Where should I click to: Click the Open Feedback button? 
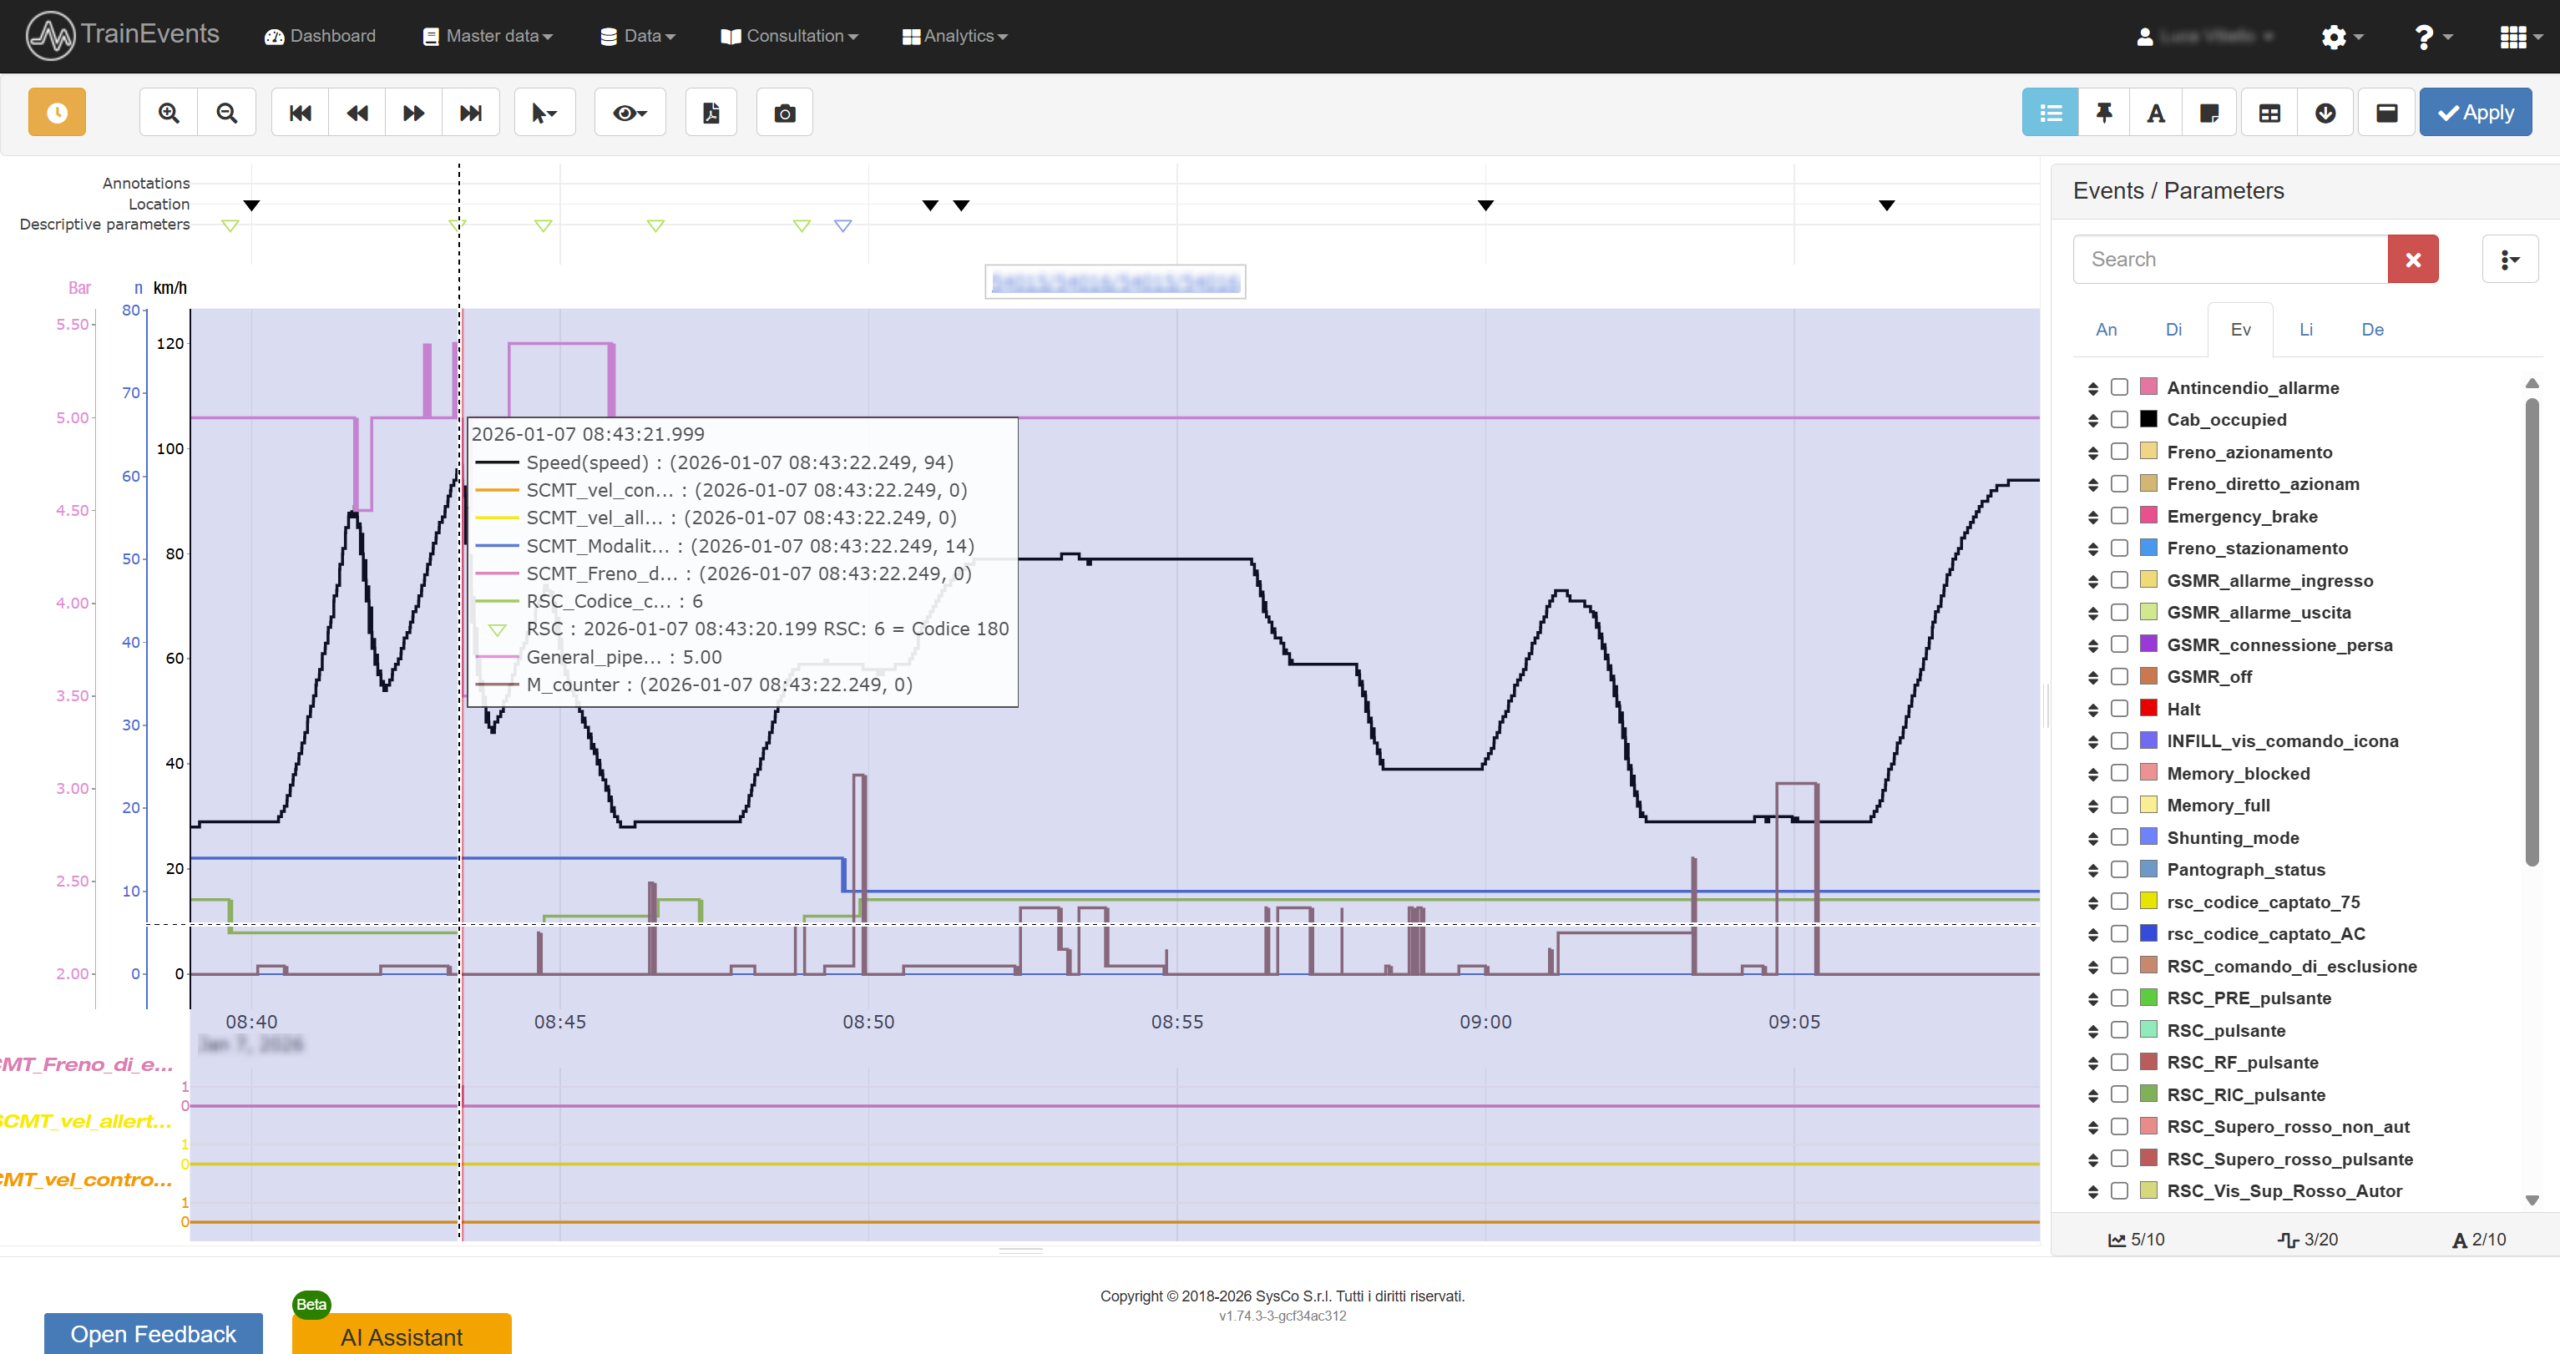pos(152,1333)
